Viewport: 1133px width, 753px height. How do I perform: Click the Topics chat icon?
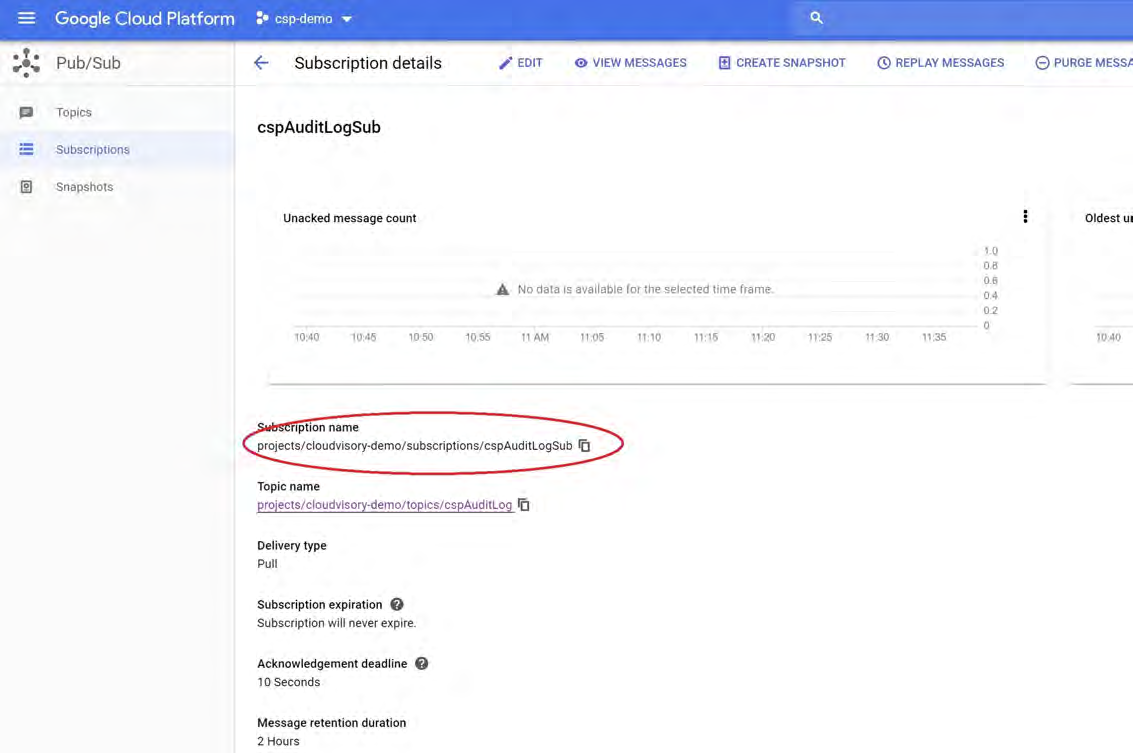(x=27, y=112)
